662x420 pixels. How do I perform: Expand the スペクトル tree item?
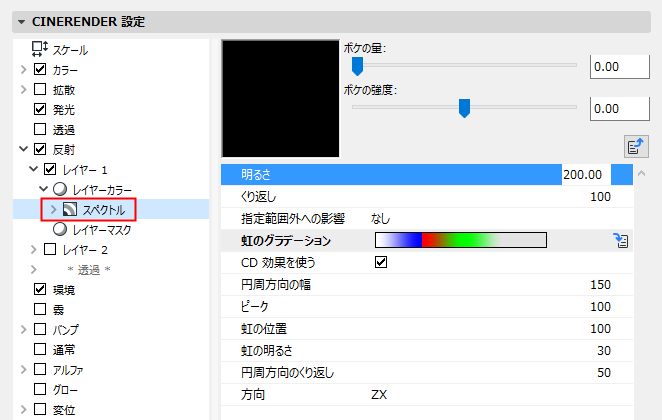click(53, 209)
